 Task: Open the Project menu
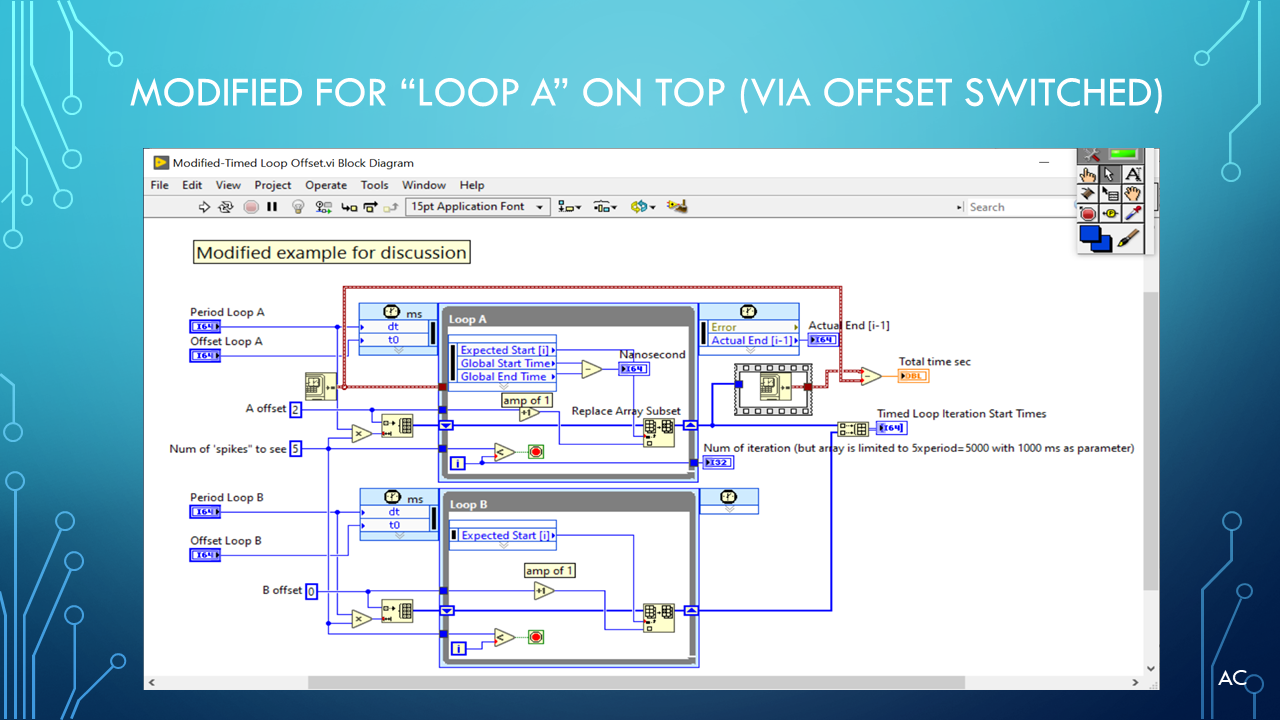[x=272, y=185]
